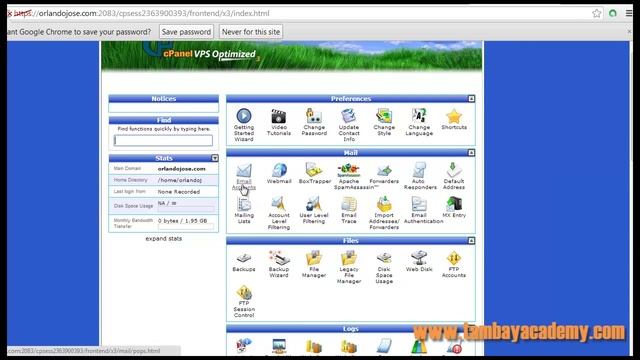Viewport: 640px width, 360px height.
Task: Click the Find functions search field
Action: pyautogui.click(x=163, y=140)
